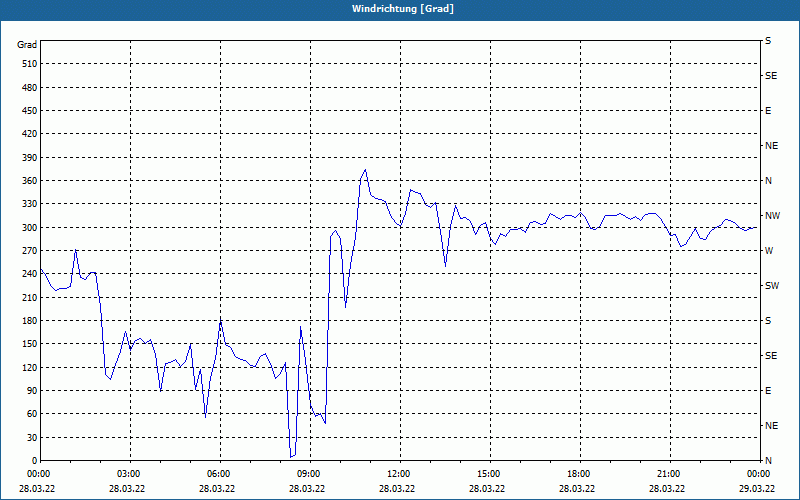Select the 240 left axis label
Viewport: 800px width, 500px height.
click(x=30, y=274)
